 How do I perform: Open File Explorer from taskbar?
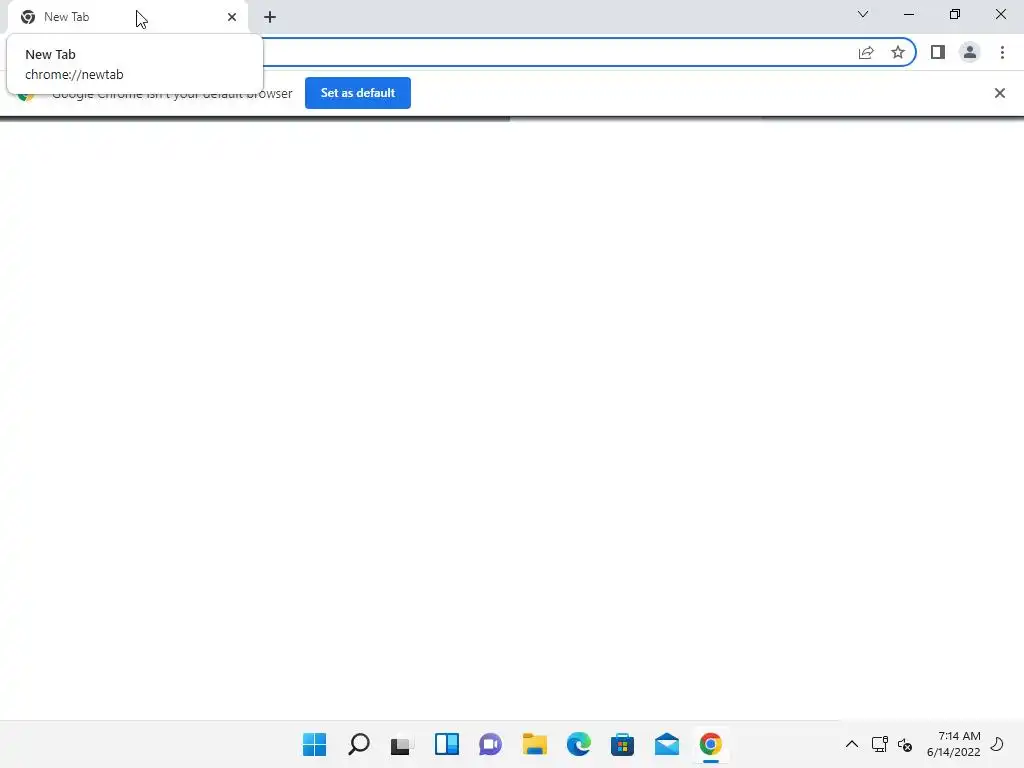pyautogui.click(x=535, y=744)
